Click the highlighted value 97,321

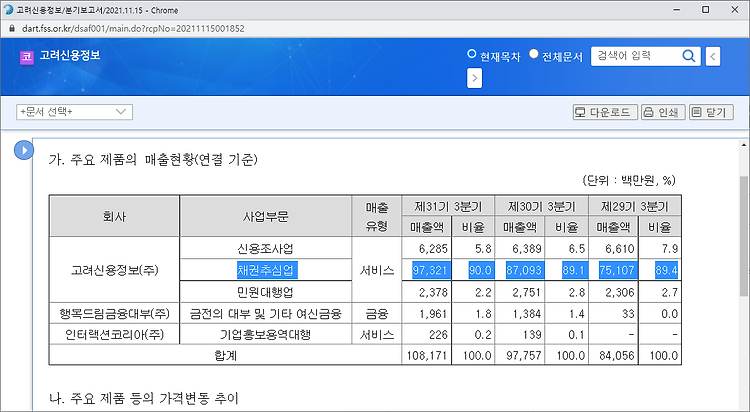430,270
